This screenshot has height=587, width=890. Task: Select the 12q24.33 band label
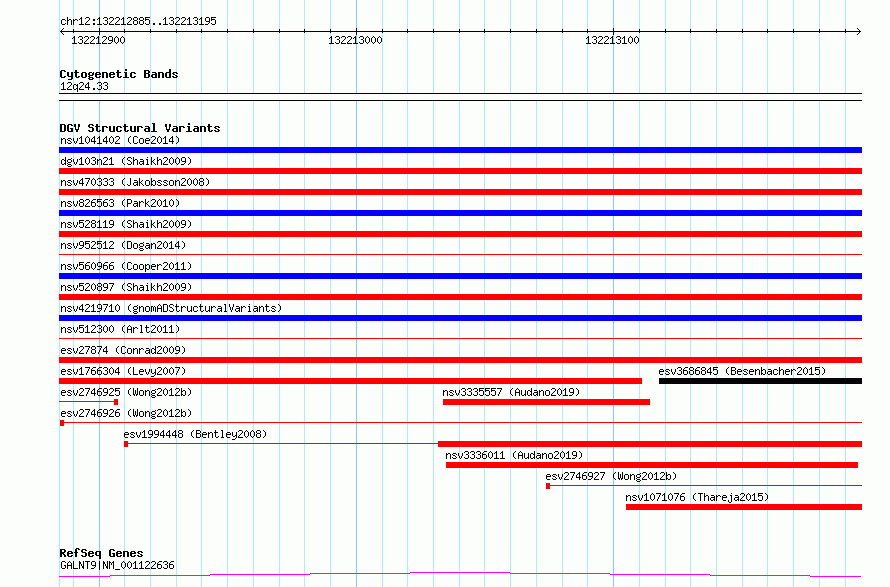(84, 86)
